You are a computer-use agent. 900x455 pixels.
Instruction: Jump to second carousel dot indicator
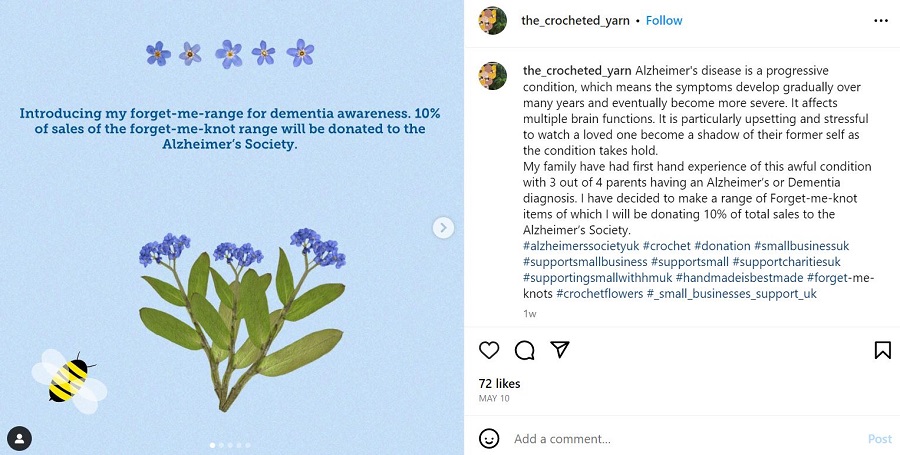(222, 445)
